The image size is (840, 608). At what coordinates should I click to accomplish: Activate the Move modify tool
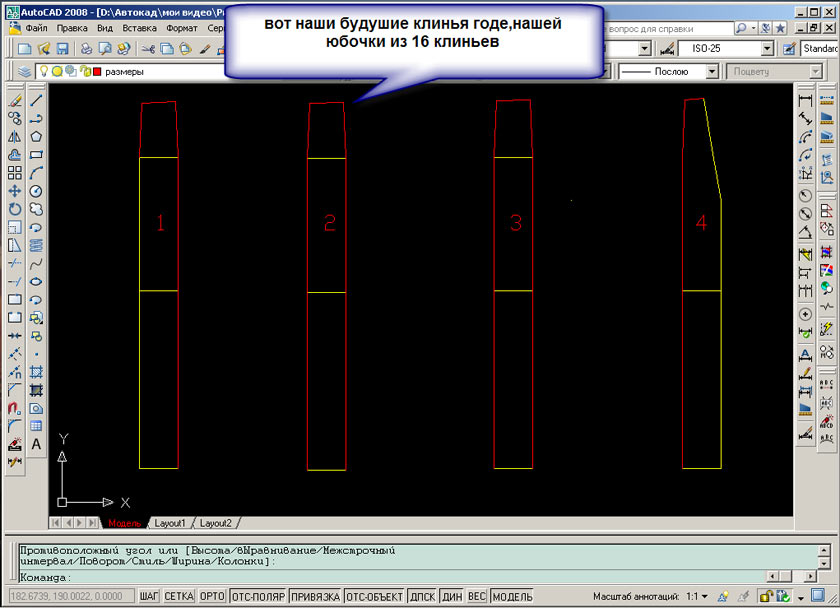pos(14,190)
